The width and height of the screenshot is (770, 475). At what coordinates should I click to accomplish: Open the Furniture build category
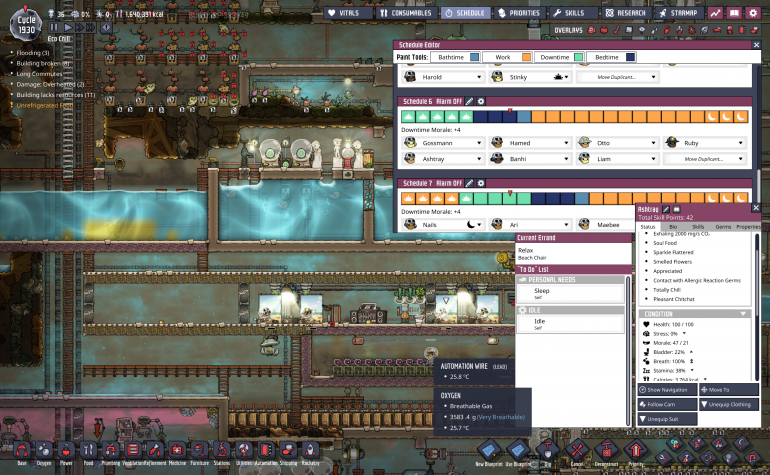coord(199,450)
